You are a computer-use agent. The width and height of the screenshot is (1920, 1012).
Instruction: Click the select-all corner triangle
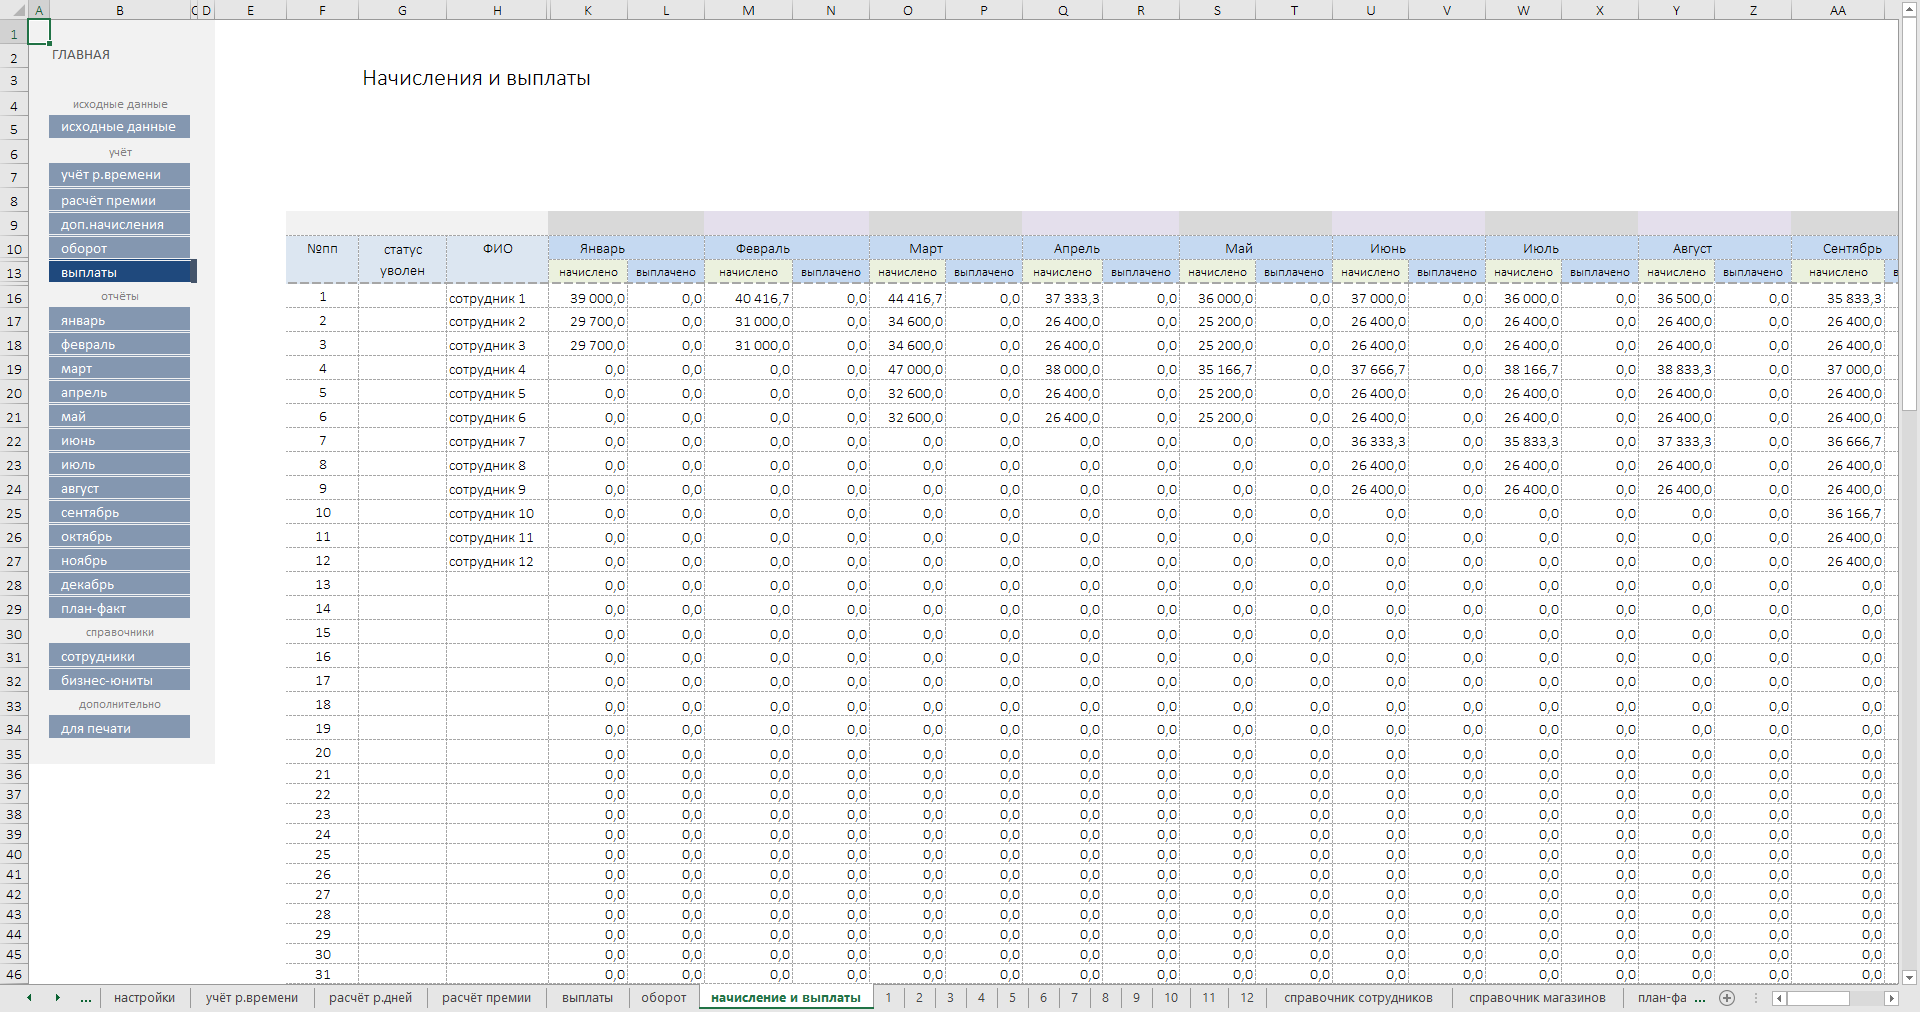(x=14, y=10)
